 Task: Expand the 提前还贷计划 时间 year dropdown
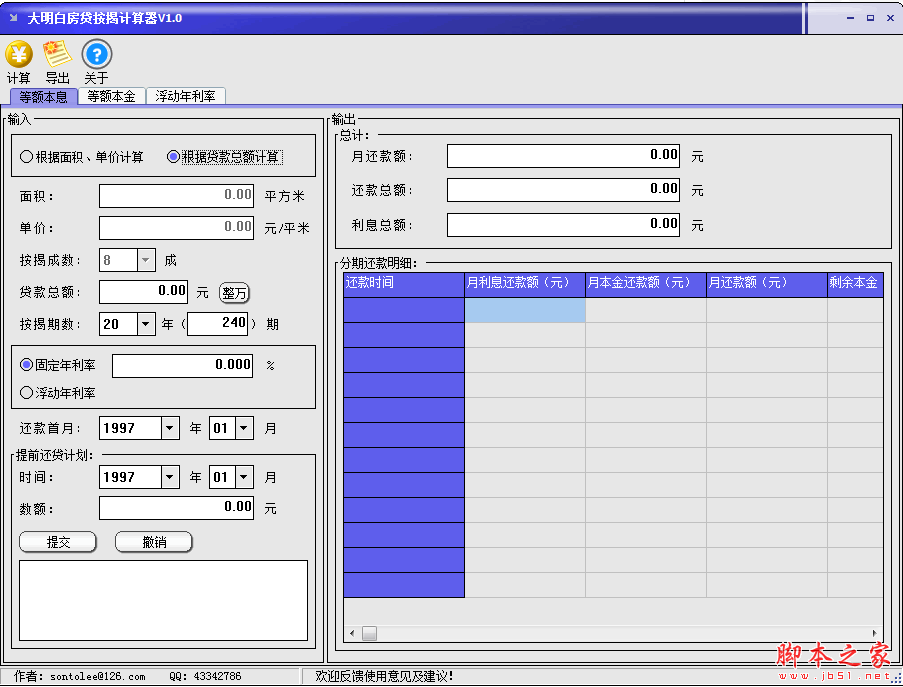(169, 477)
